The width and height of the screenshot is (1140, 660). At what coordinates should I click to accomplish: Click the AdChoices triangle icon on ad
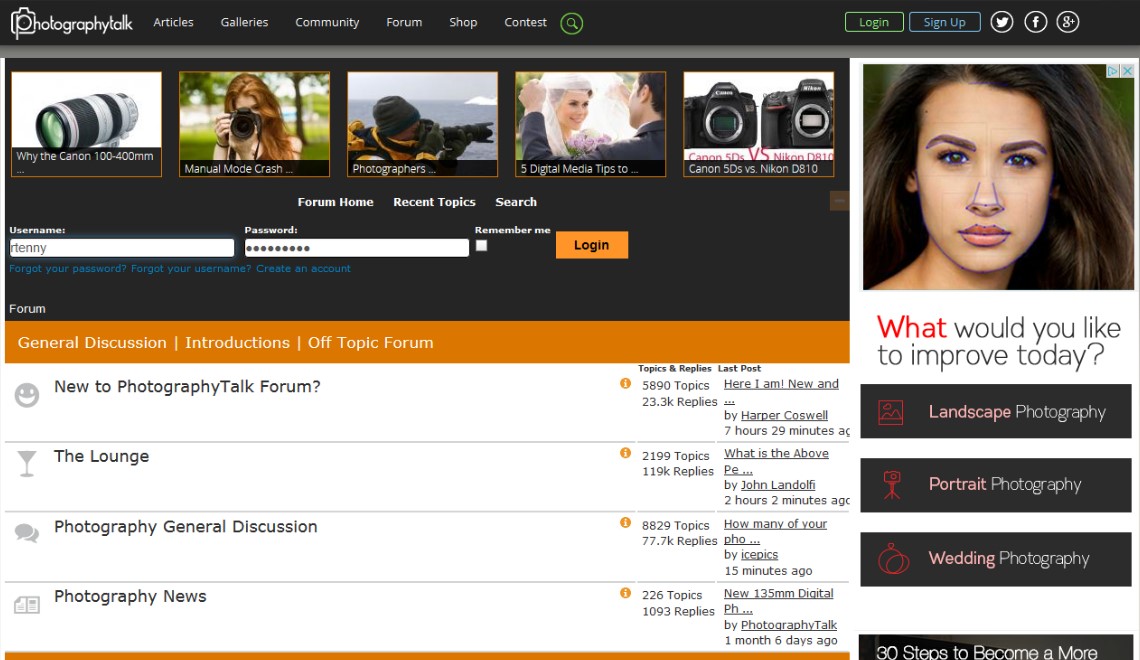coord(1112,71)
